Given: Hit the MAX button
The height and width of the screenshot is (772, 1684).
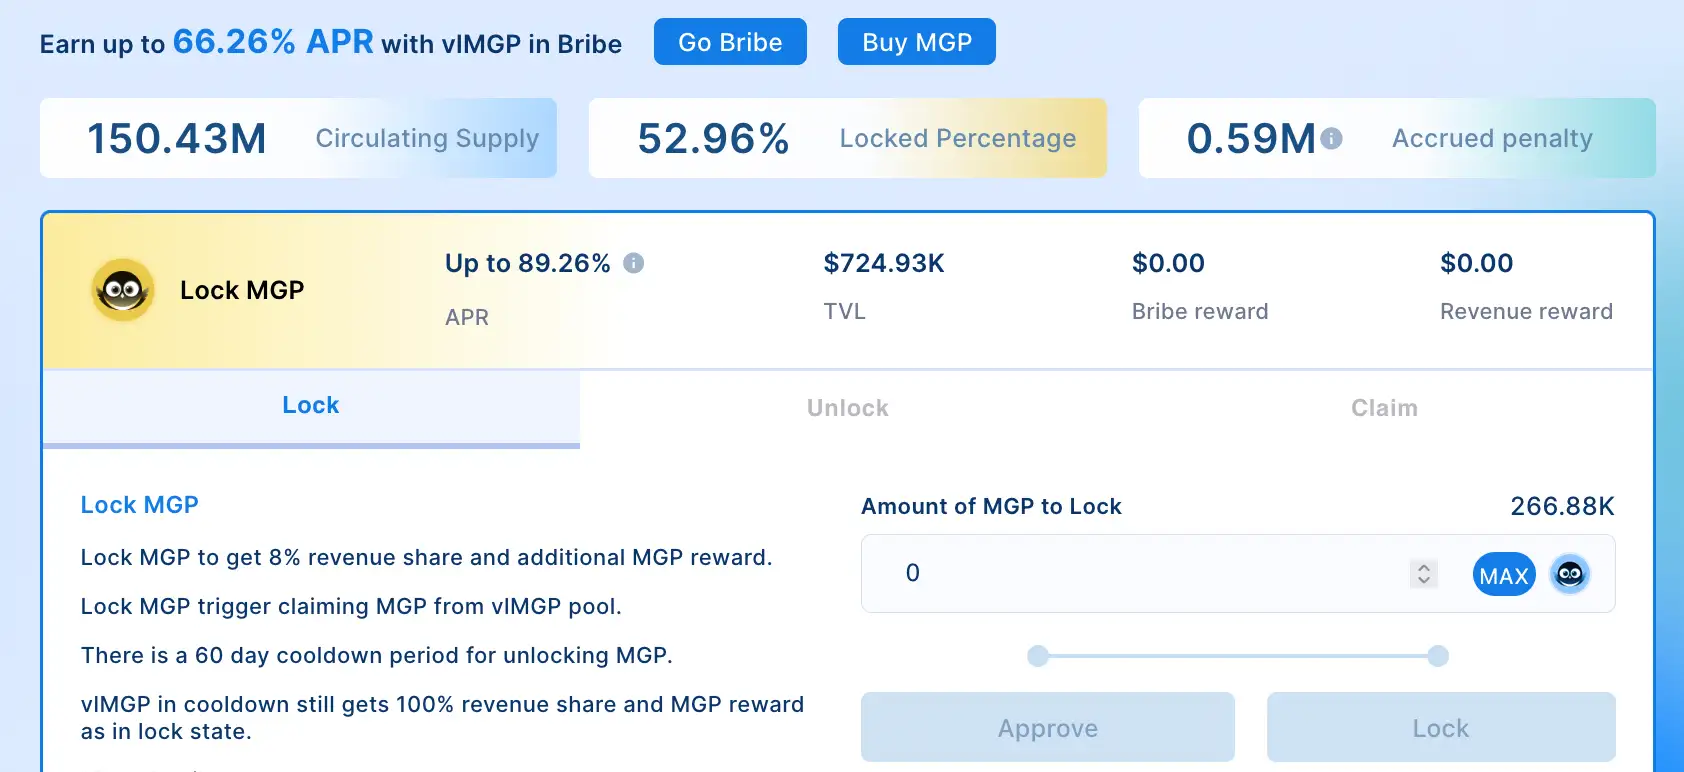Looking at the screenshot, I should pos(1504,575).
